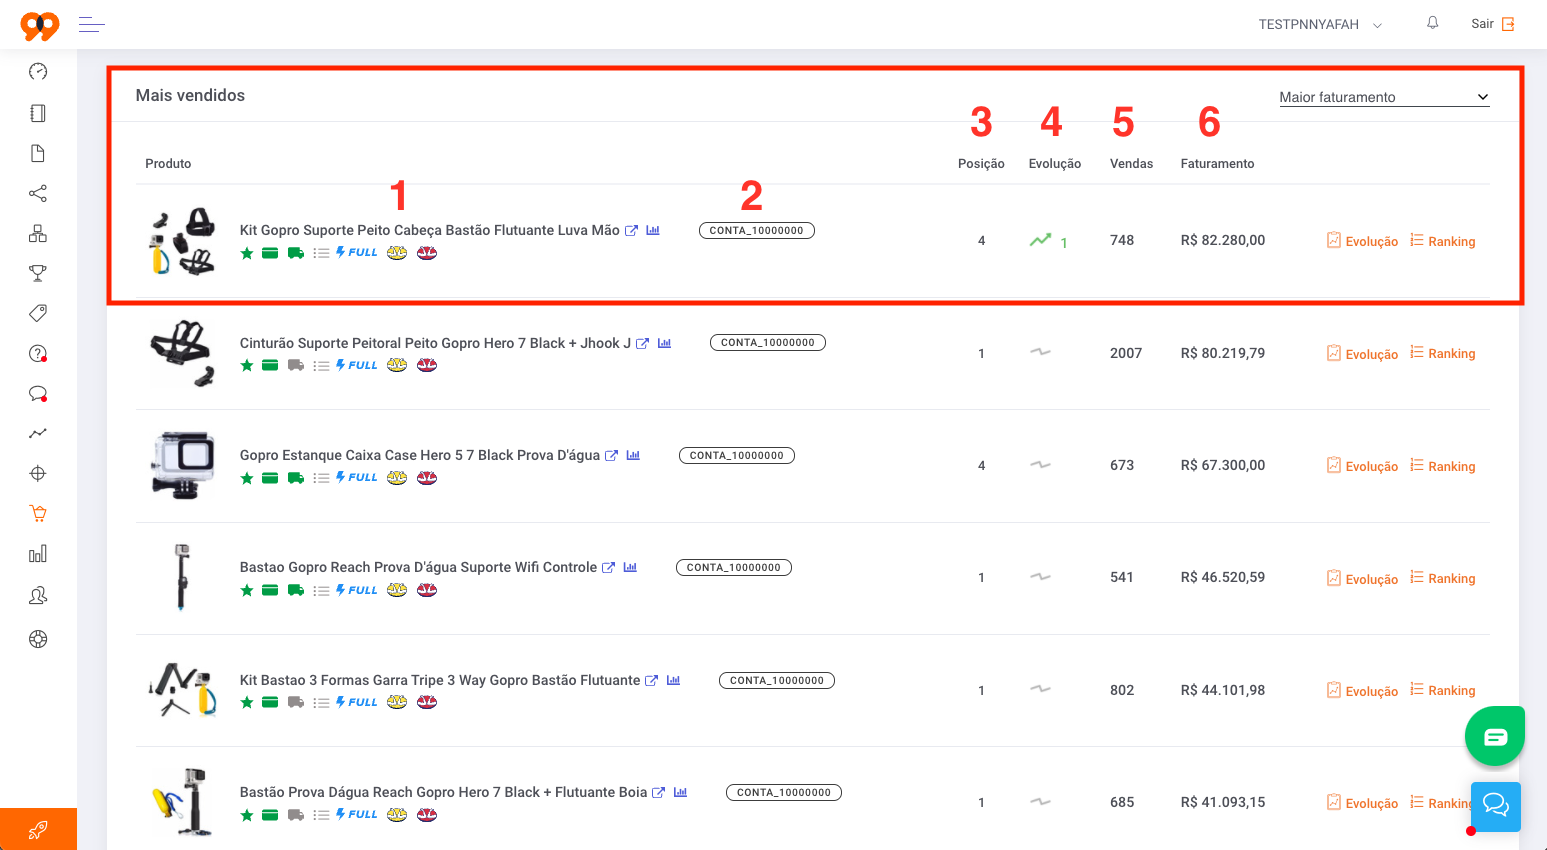The image size is (1547, 850).
Task: Click the chest strap Cinturão product thumbnail
Action: point(182,353)
